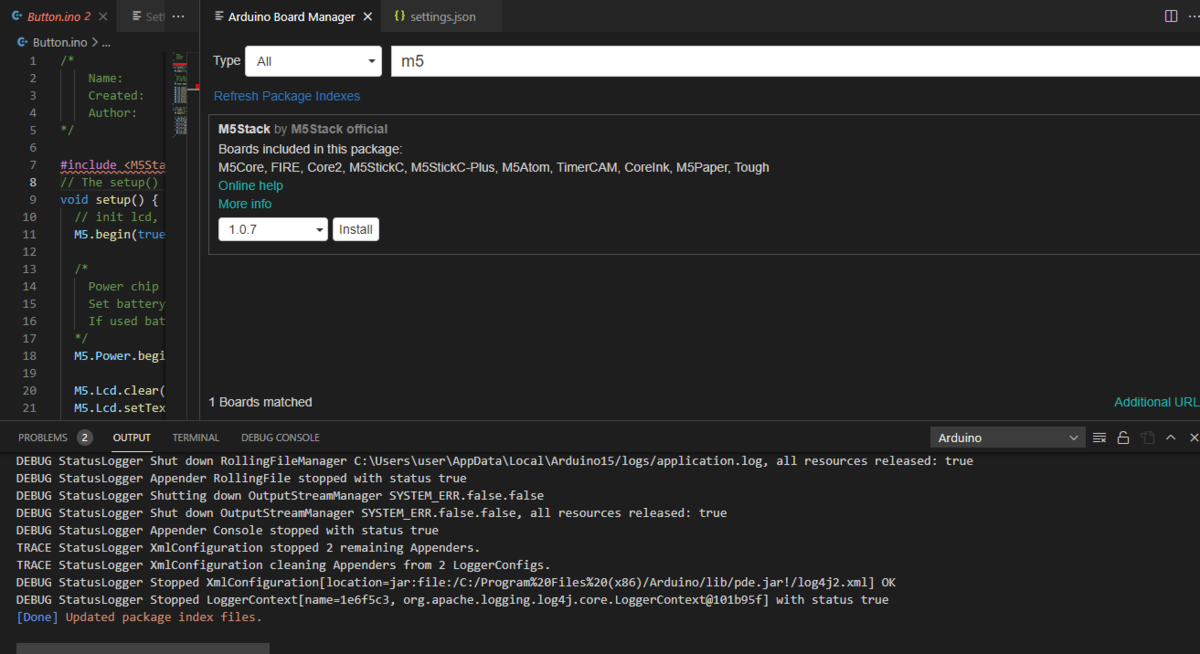Image resolution: width=1200 pixels, height=654 pixels.
Task: Click the M5Stack More info link
Action: click(245, 204)
